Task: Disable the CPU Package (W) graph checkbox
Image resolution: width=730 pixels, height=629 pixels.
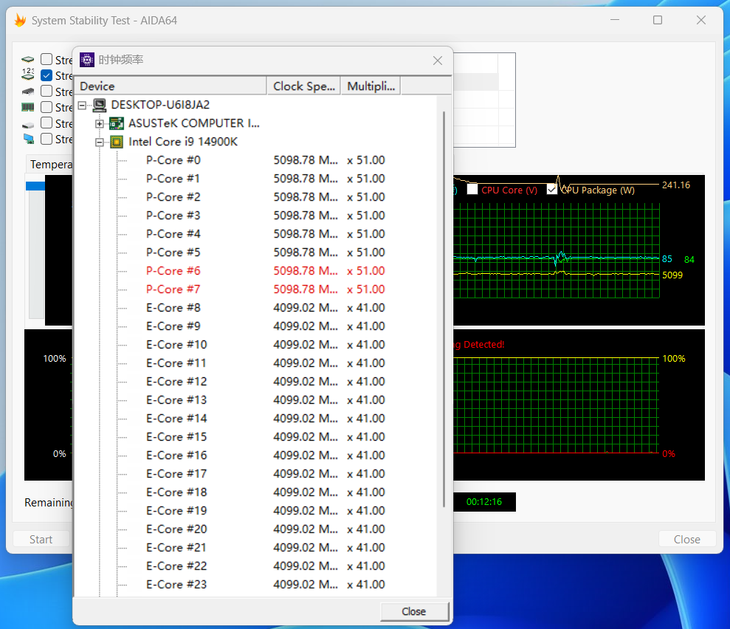Action: coord(552,190)
